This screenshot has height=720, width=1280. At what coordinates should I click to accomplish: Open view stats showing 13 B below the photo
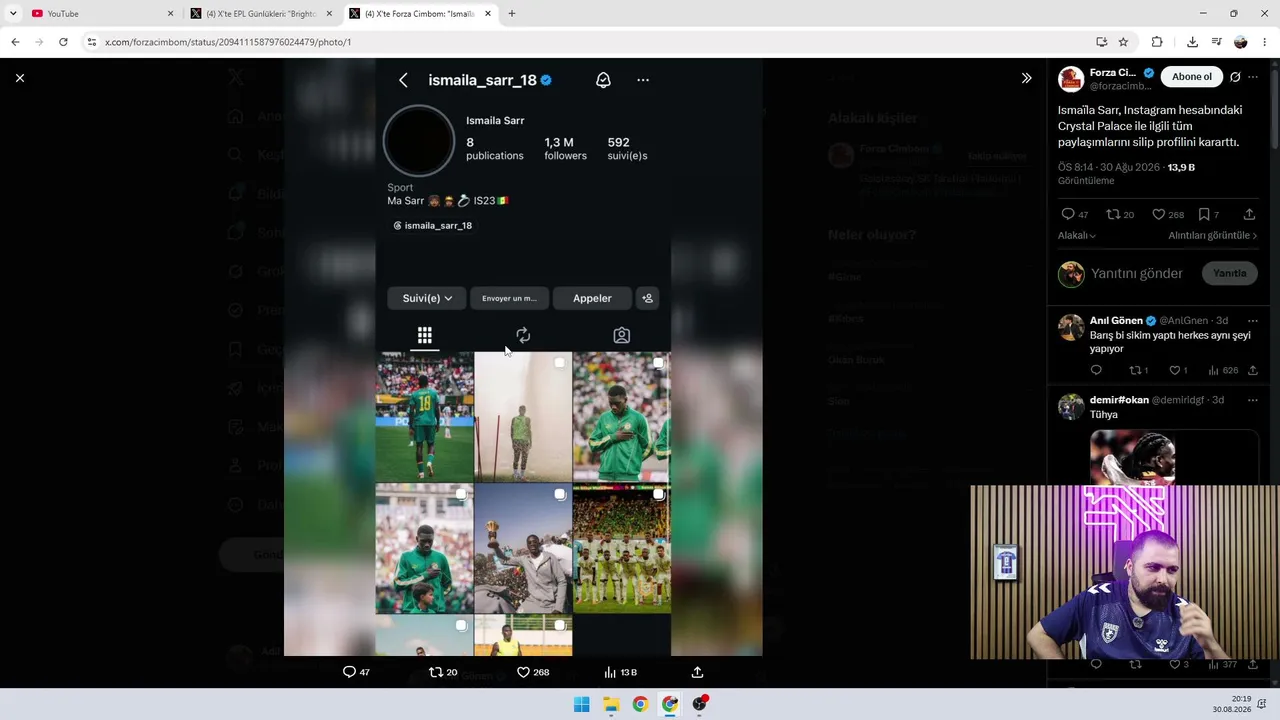click(x=621, y=672)
